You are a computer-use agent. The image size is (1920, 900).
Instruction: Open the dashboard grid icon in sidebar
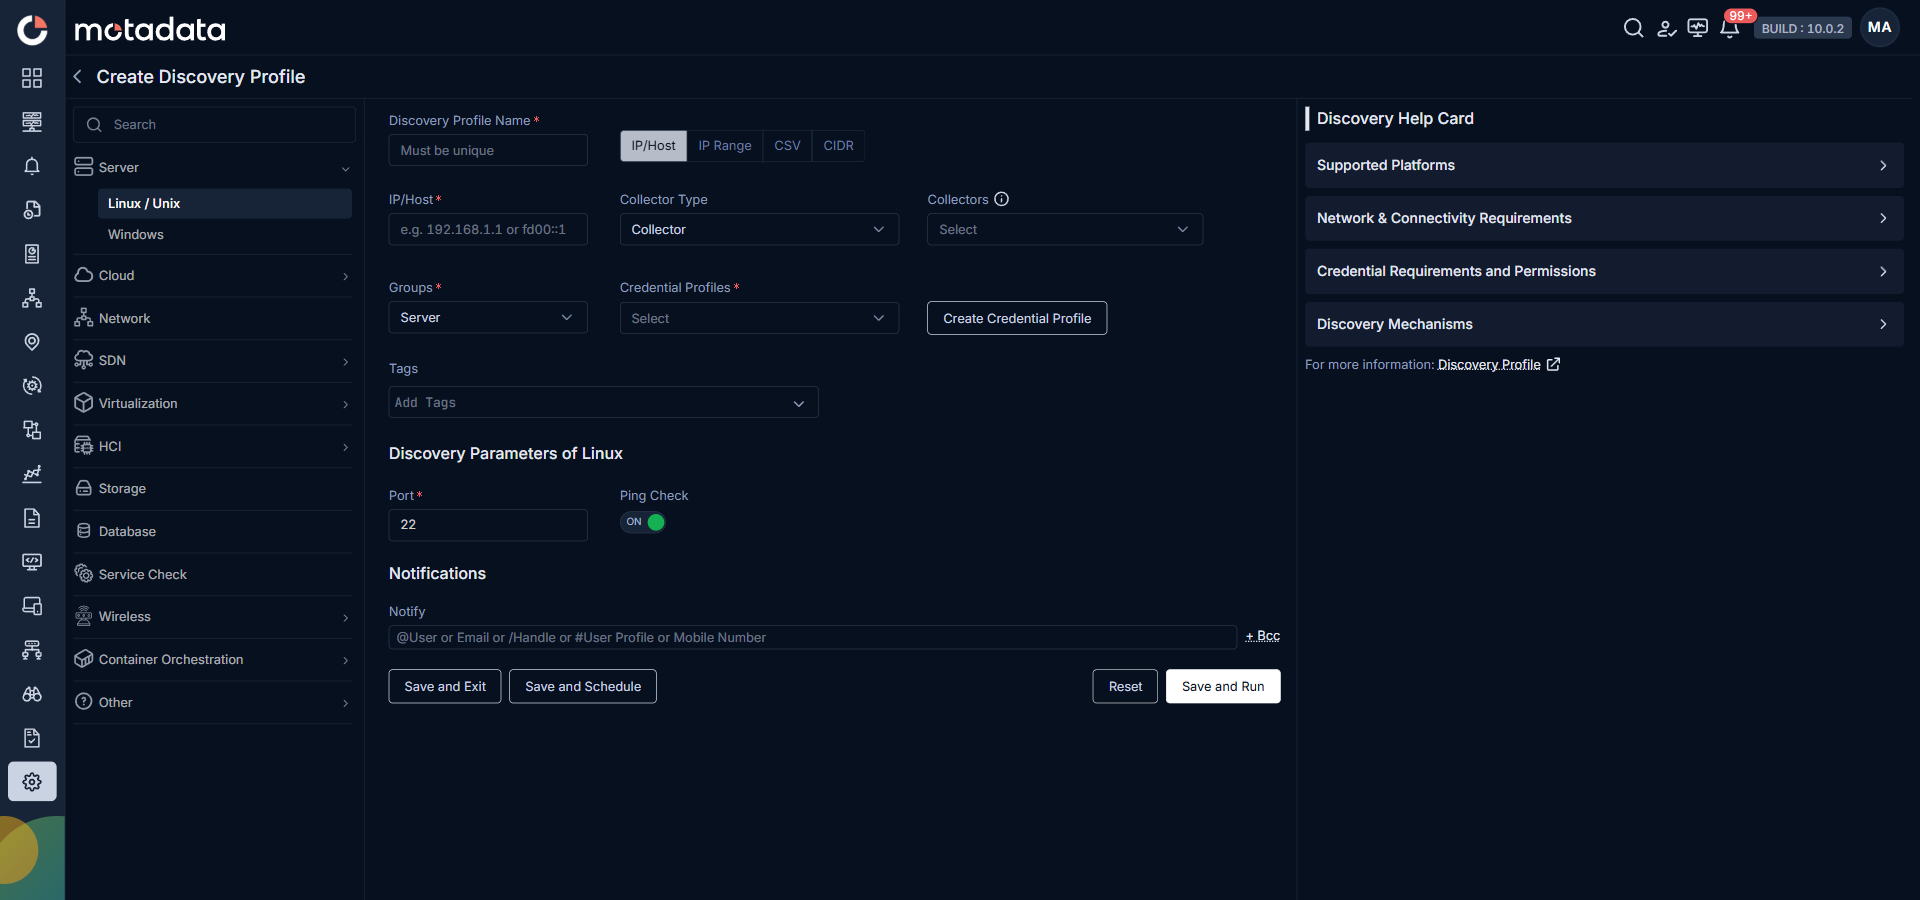(x=32, y=78)
